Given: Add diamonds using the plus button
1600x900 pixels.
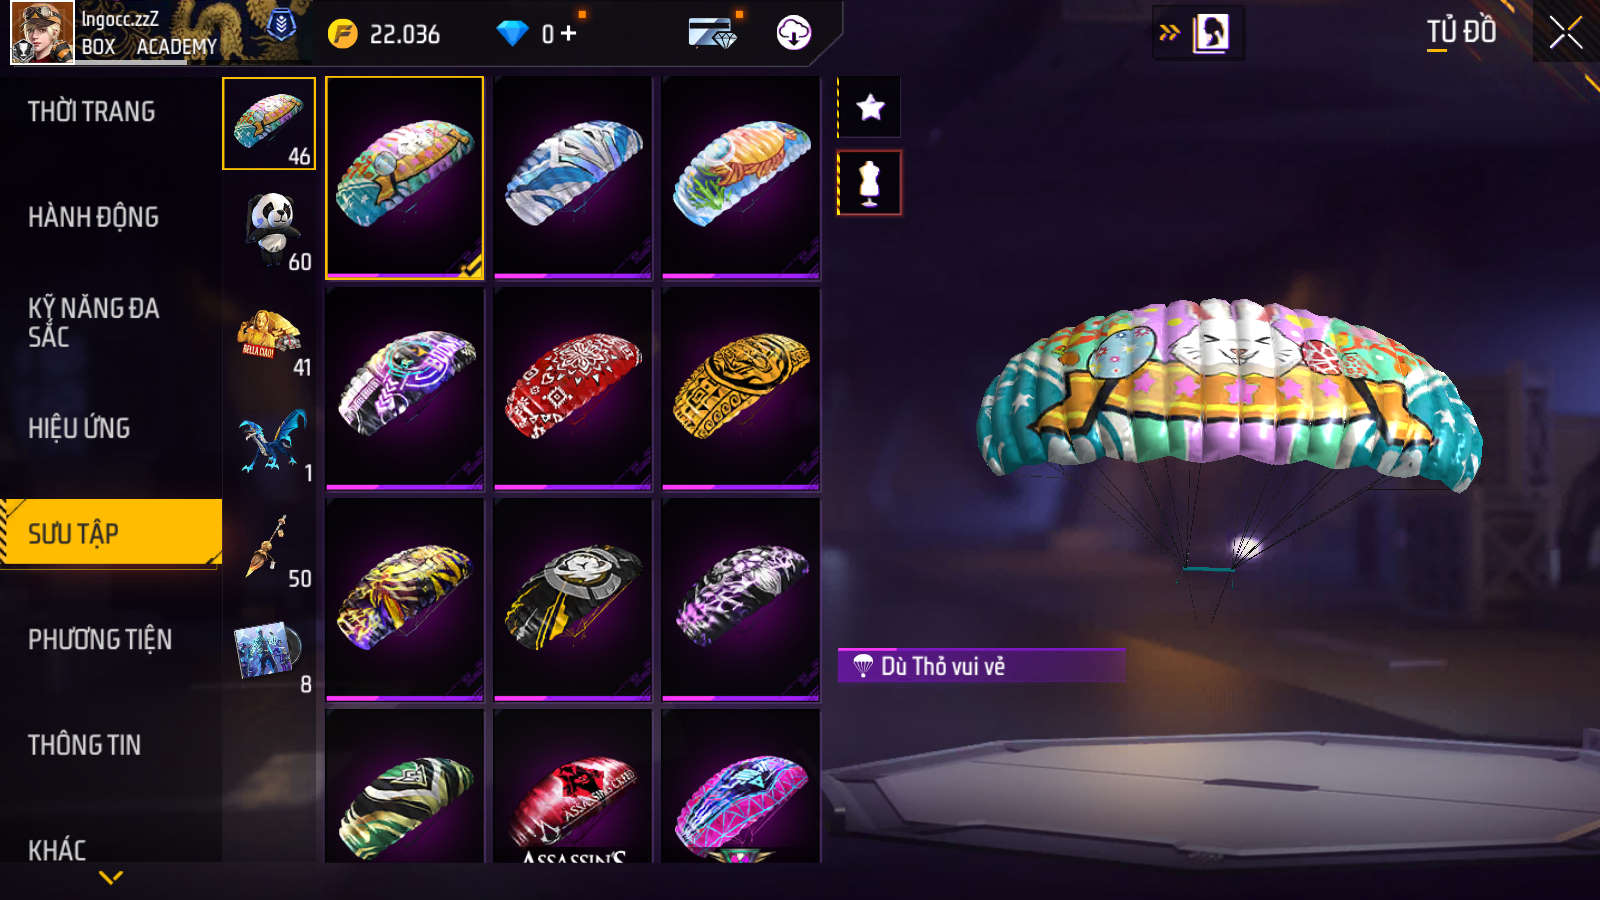Looking at the screenshot, I should pyautogui.click(x=569, y=33).
